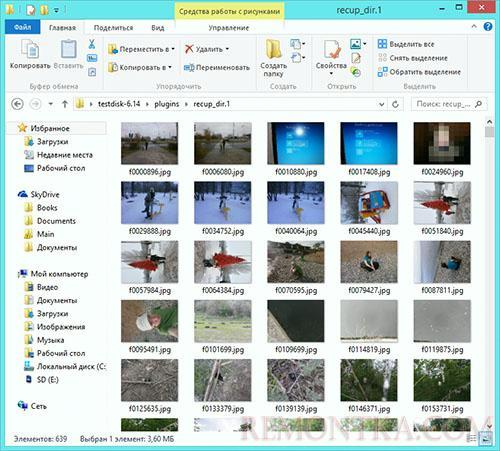
Task: Select thumbnail f0146371.jpg
Action: tap(369, 380)
